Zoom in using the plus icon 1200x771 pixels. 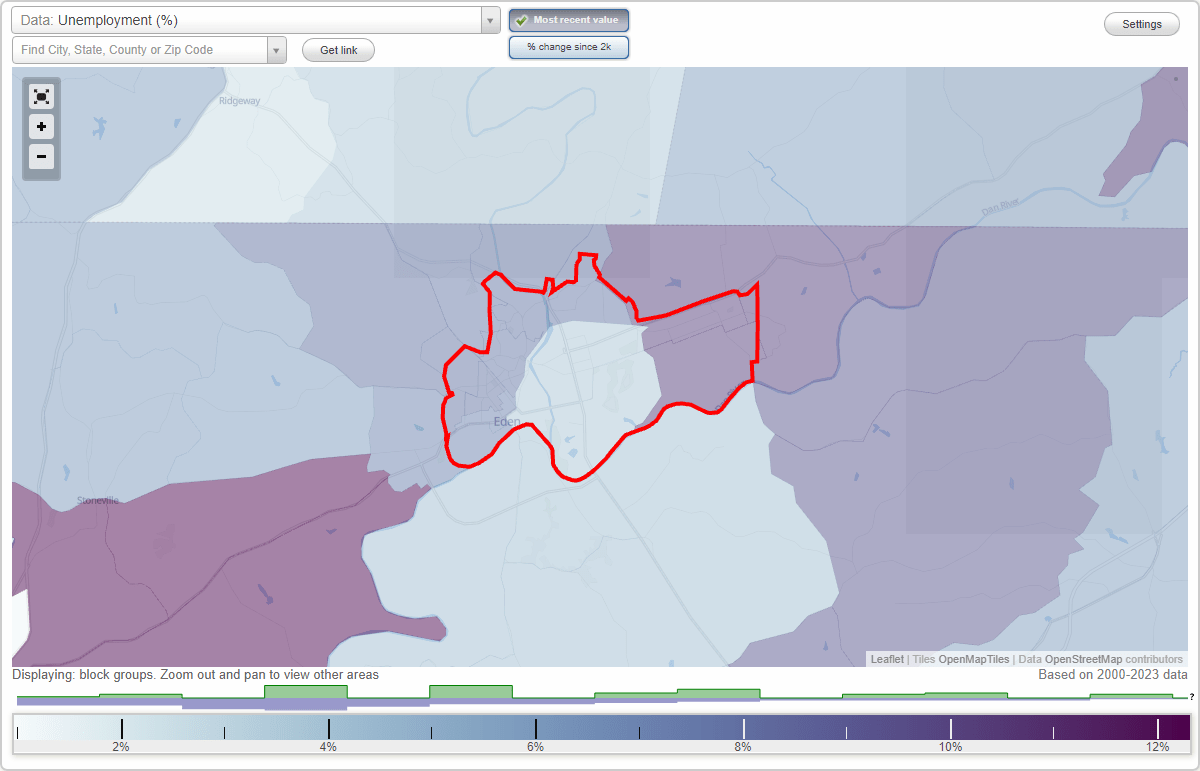[x=41, y=127]
